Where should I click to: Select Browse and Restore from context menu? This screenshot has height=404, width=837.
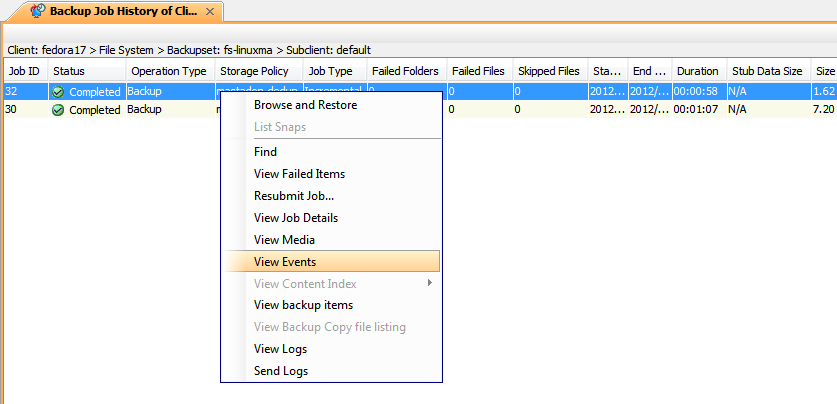coord(305,105)
